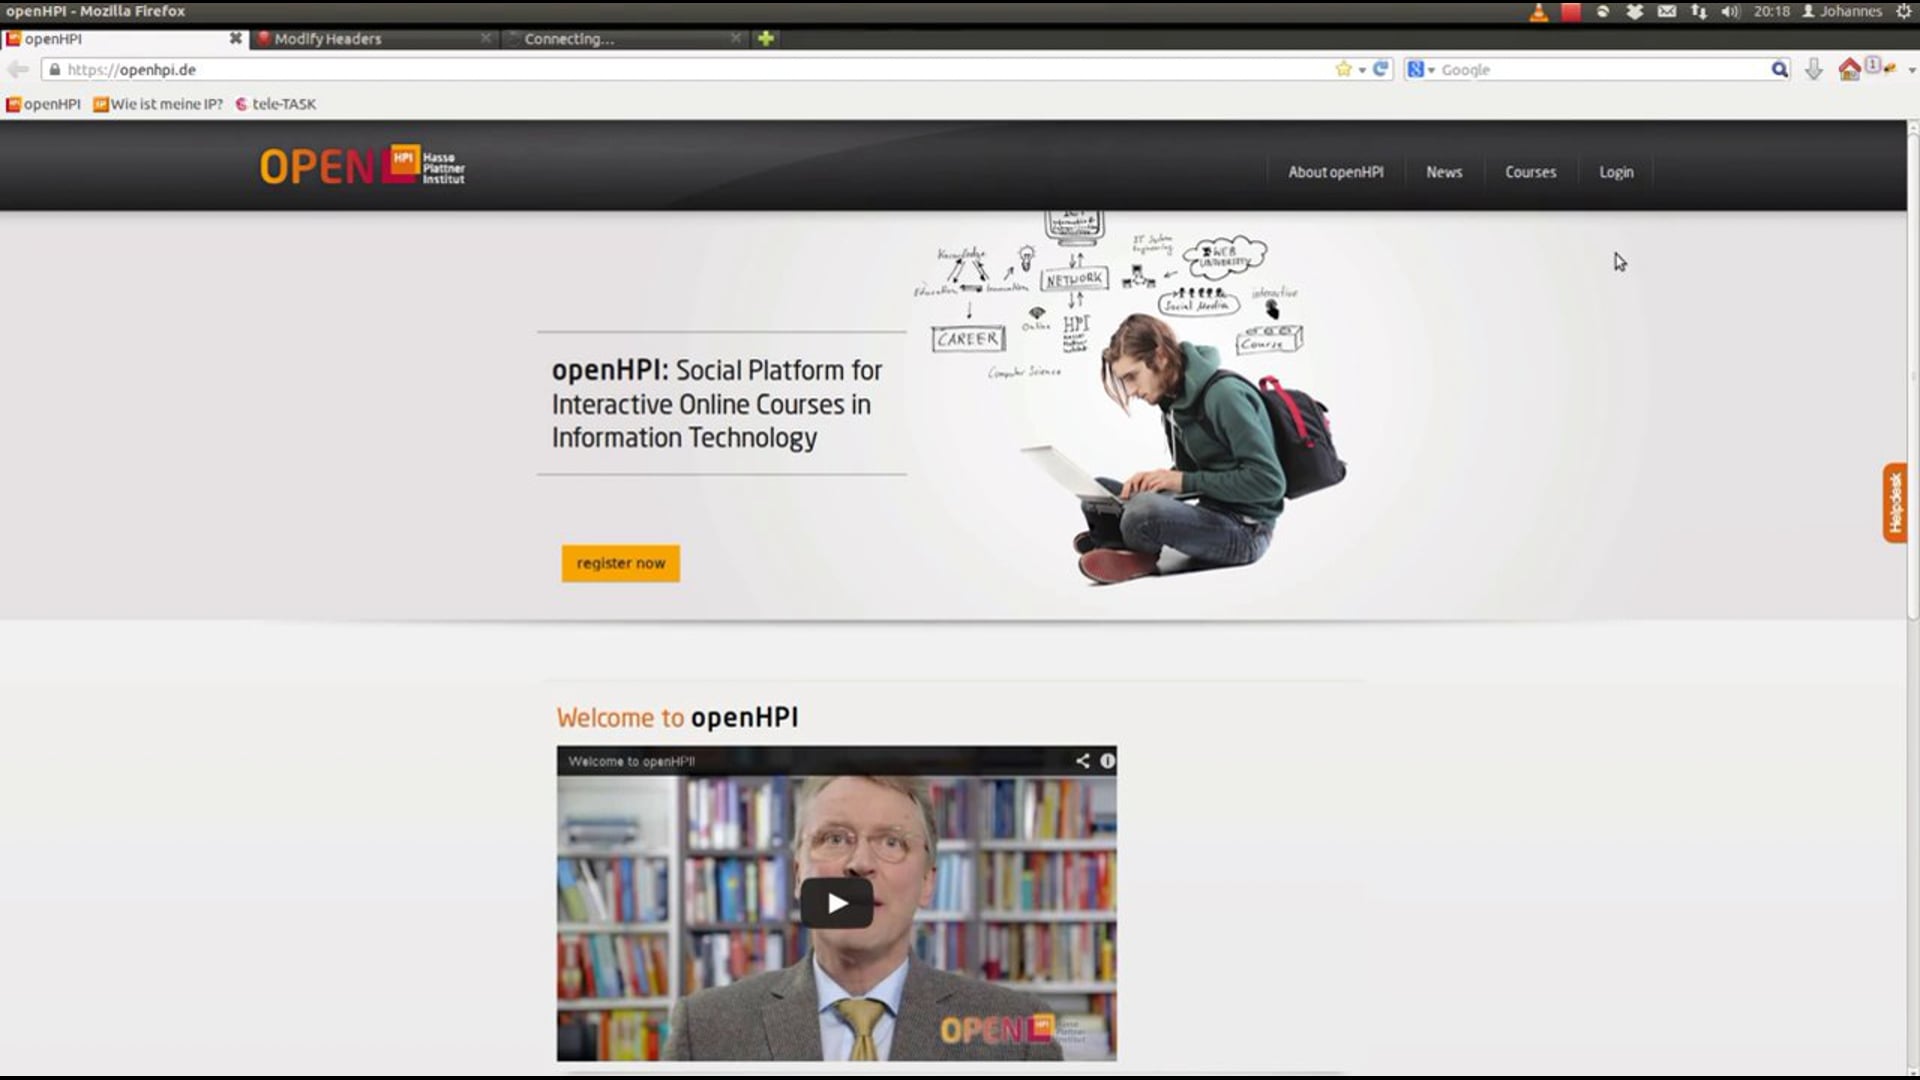Open the mail envelope icon in the panel
This screenshot has width=1920, height=1080.
point(1667,11)
